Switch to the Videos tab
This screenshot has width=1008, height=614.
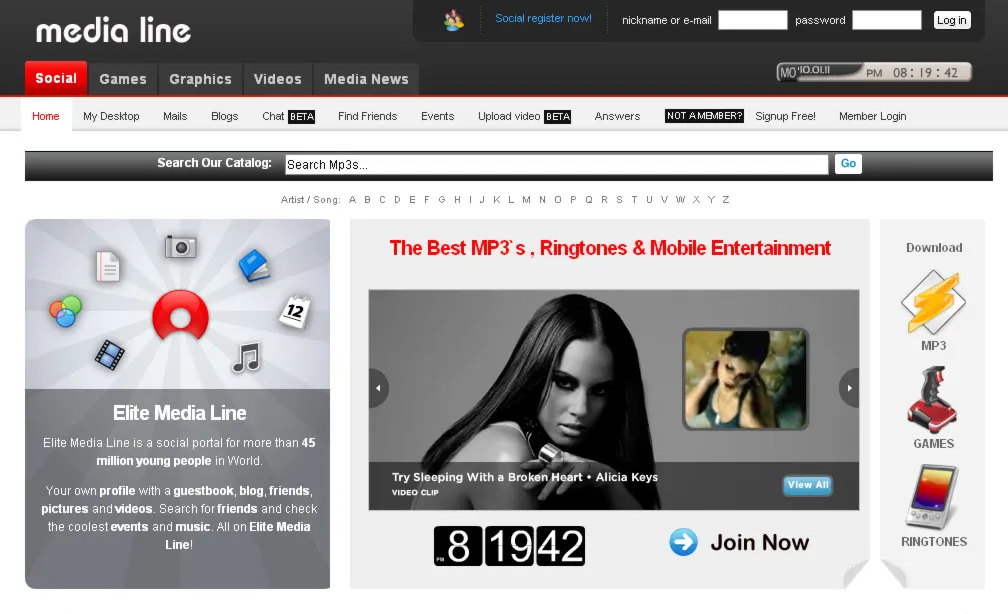point(277,79)
